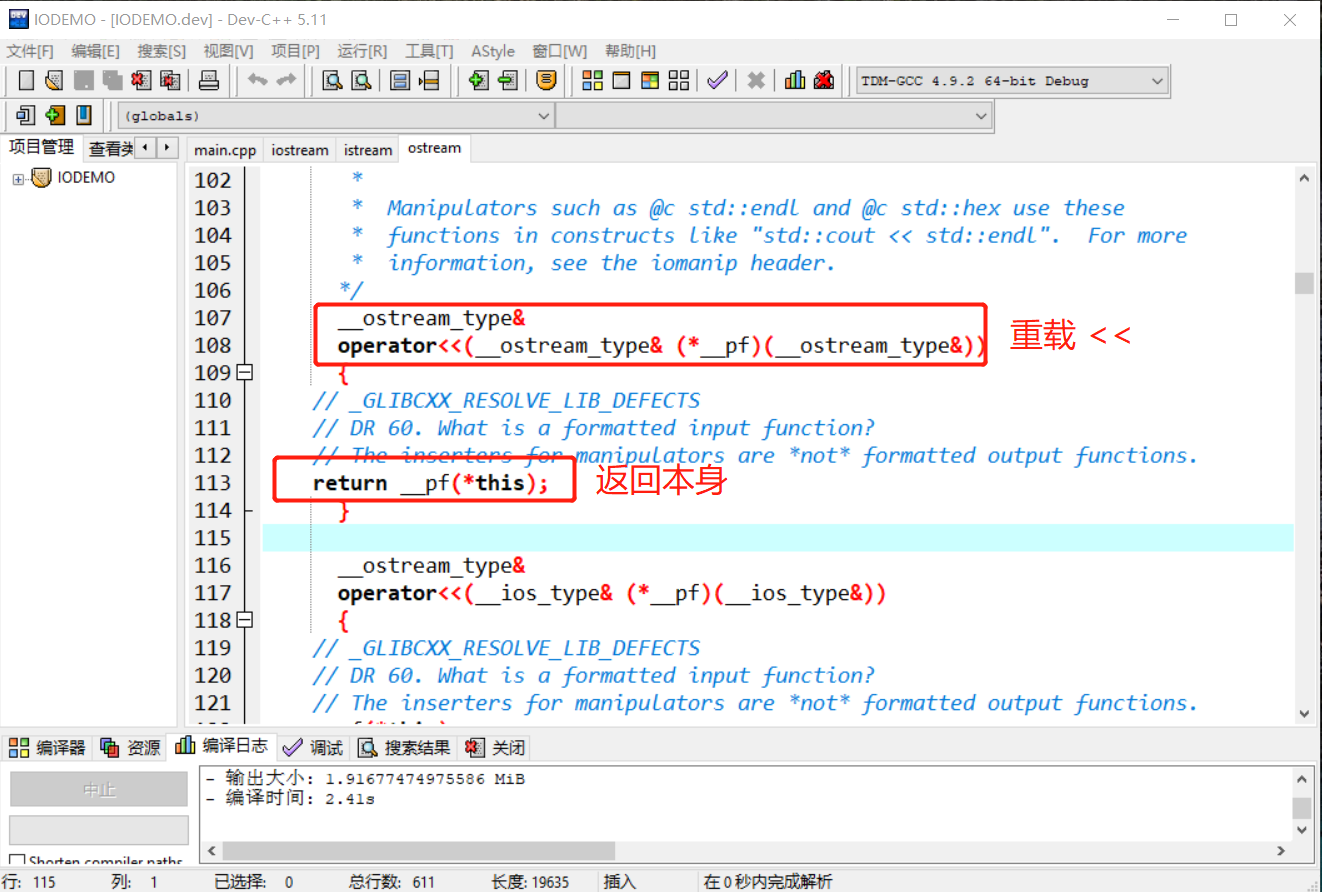Image resolution: width=1322 pixels, height=892 pixels.
Task: Click the 中止 abort button
Action: [99, 789]
